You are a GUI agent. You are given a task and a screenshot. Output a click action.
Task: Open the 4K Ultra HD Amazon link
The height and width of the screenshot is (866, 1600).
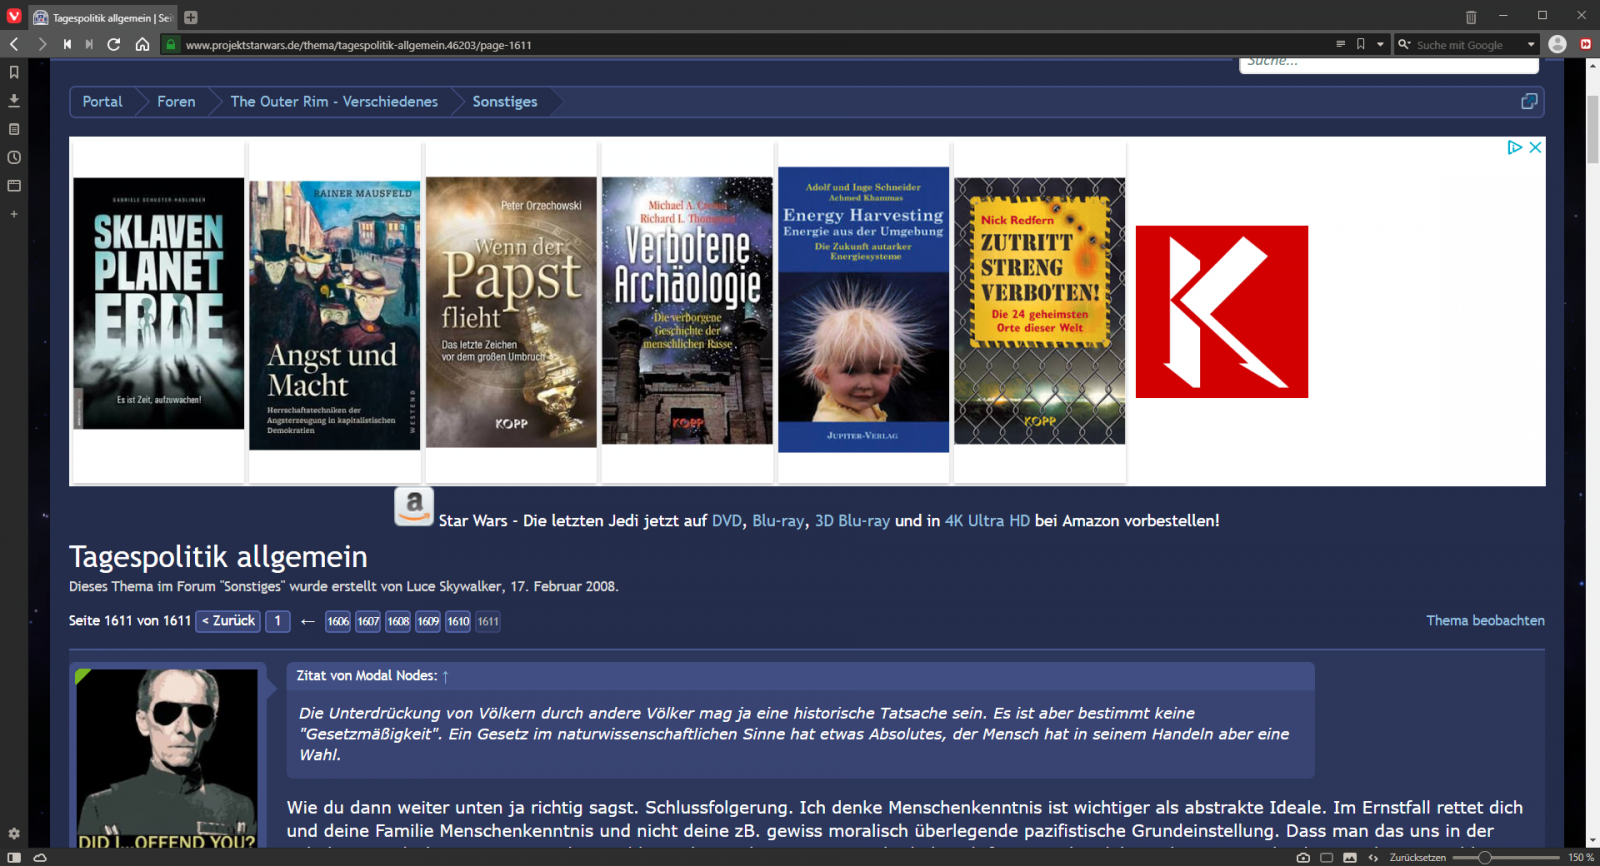(x=987, y=521)
